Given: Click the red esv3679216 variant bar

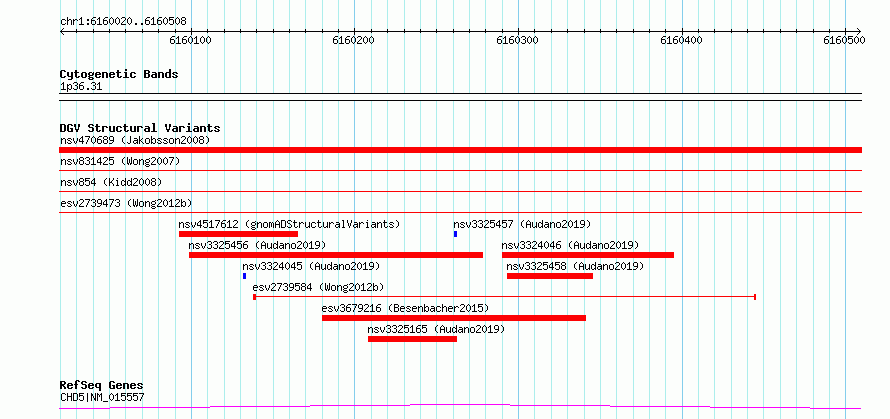Looking at the screenshot, I should coord(454,318).
